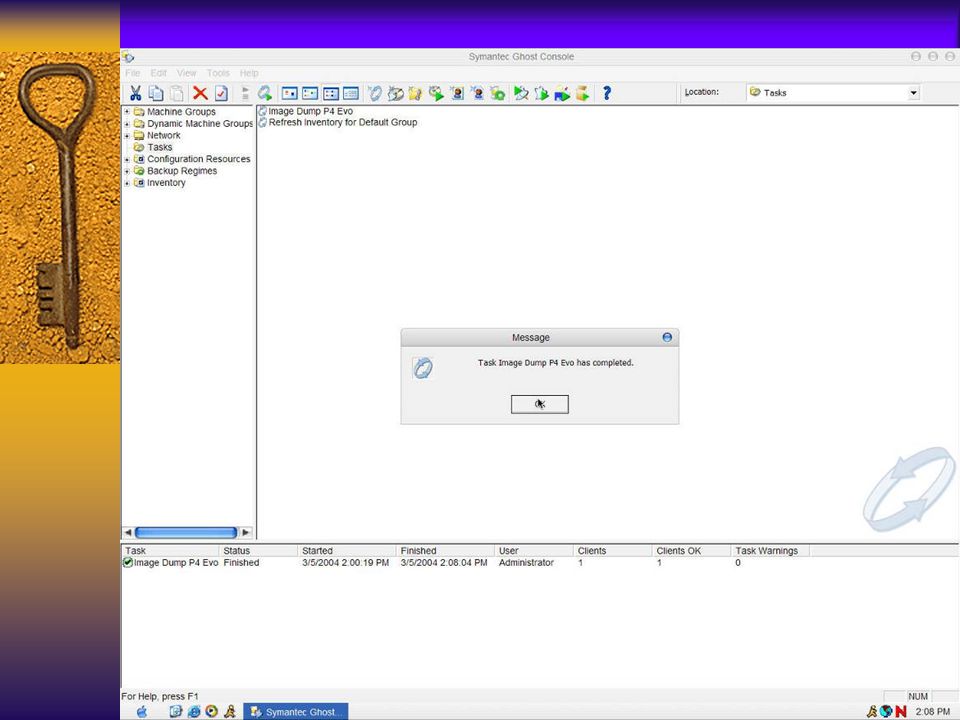Sort by the Status column header
This screenshot has width=960, height=720.
[x=258, y=550]
